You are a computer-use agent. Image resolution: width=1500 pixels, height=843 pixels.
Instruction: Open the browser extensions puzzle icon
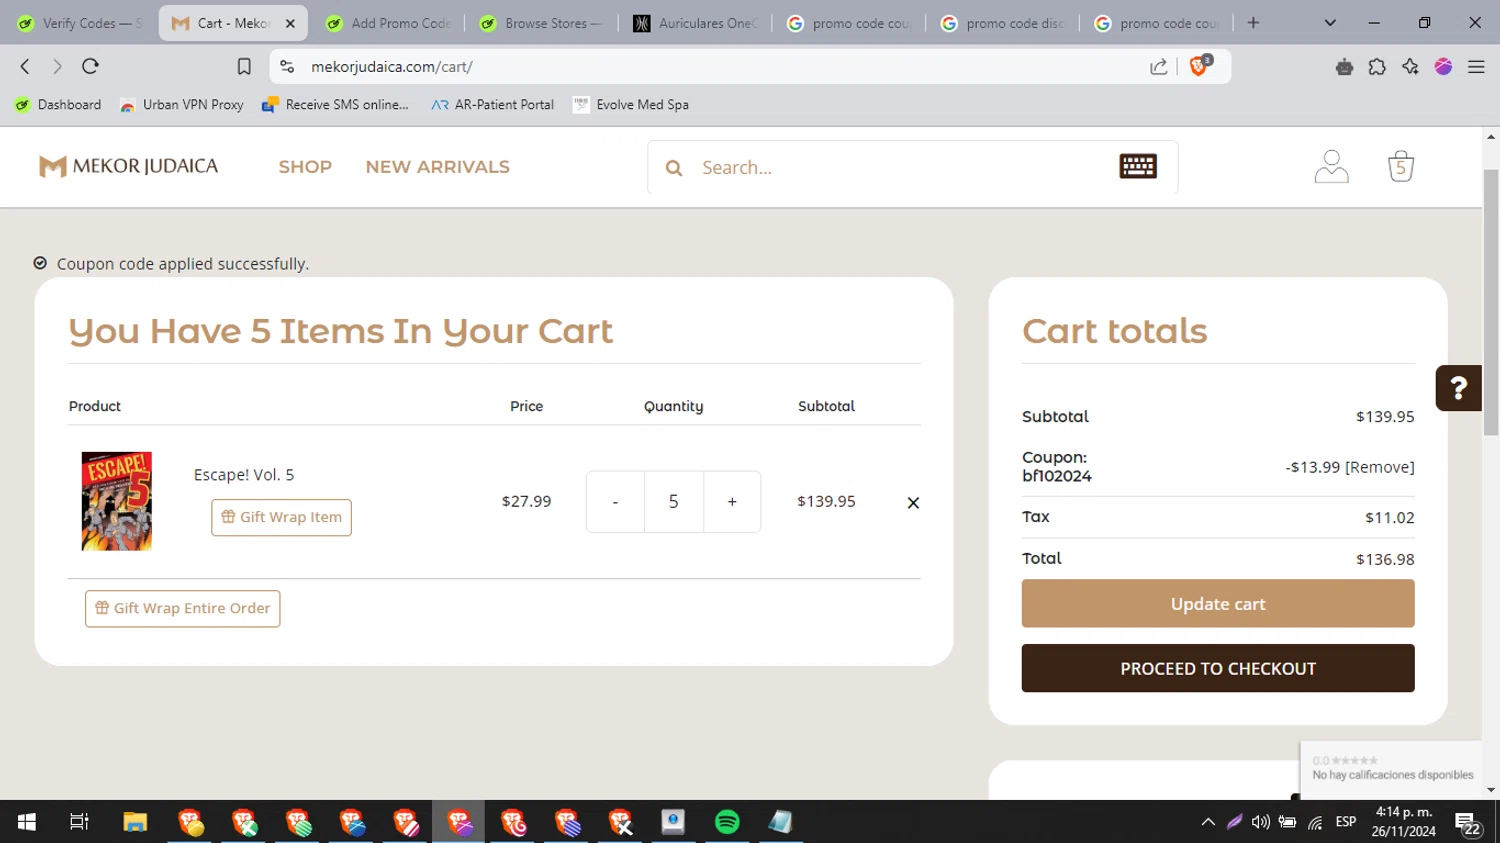(x=1377, y=66)
